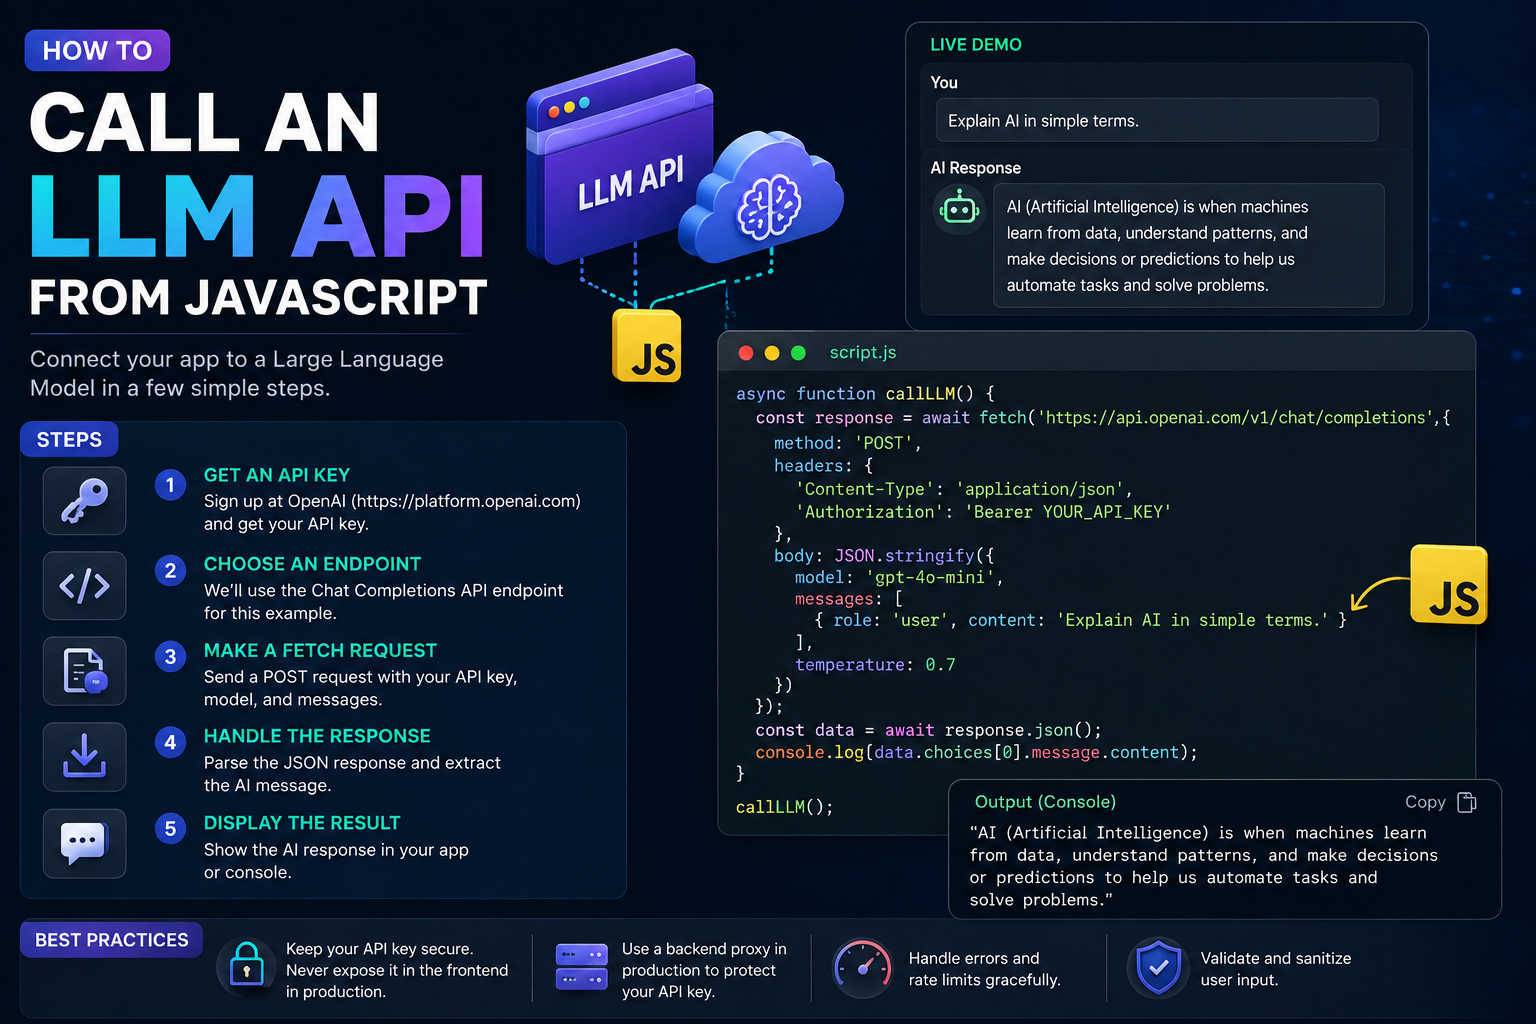The height and width of the screenshot is (1024, 1536).
Task: Click the copy clipboard icon in Output console
Action: coord(1467,802)
